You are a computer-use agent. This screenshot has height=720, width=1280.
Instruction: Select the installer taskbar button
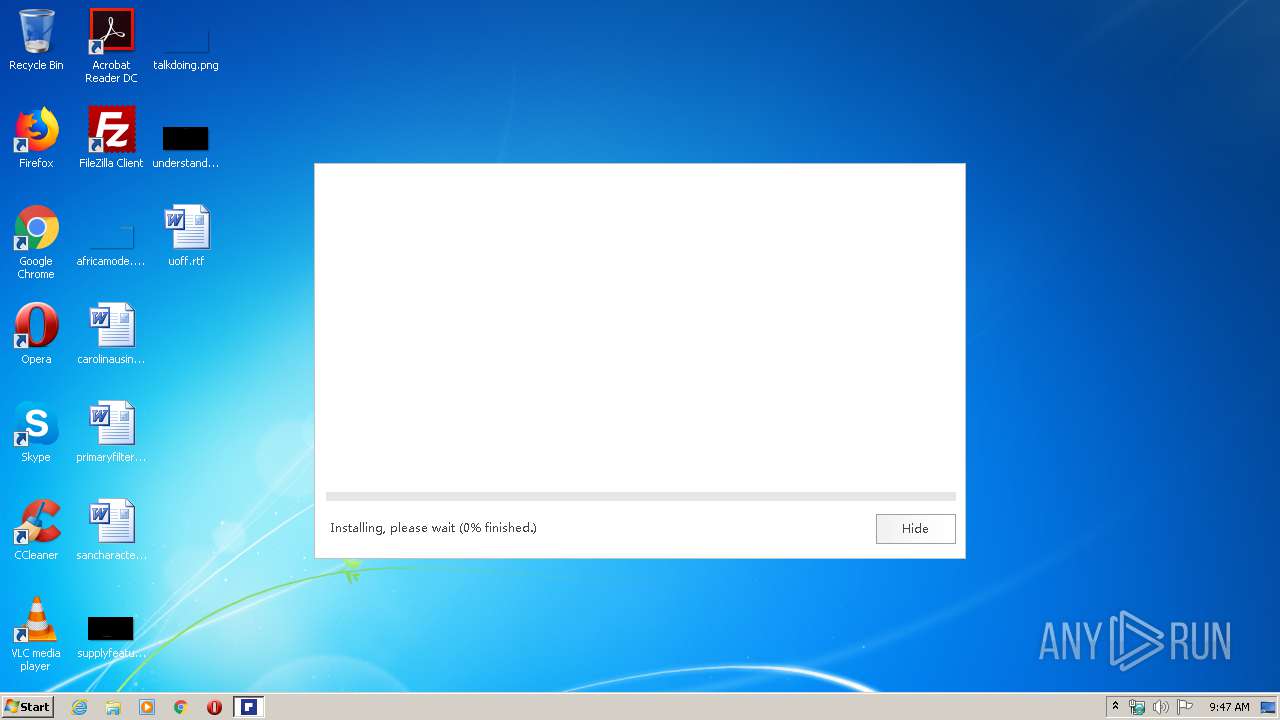[249, 707]
